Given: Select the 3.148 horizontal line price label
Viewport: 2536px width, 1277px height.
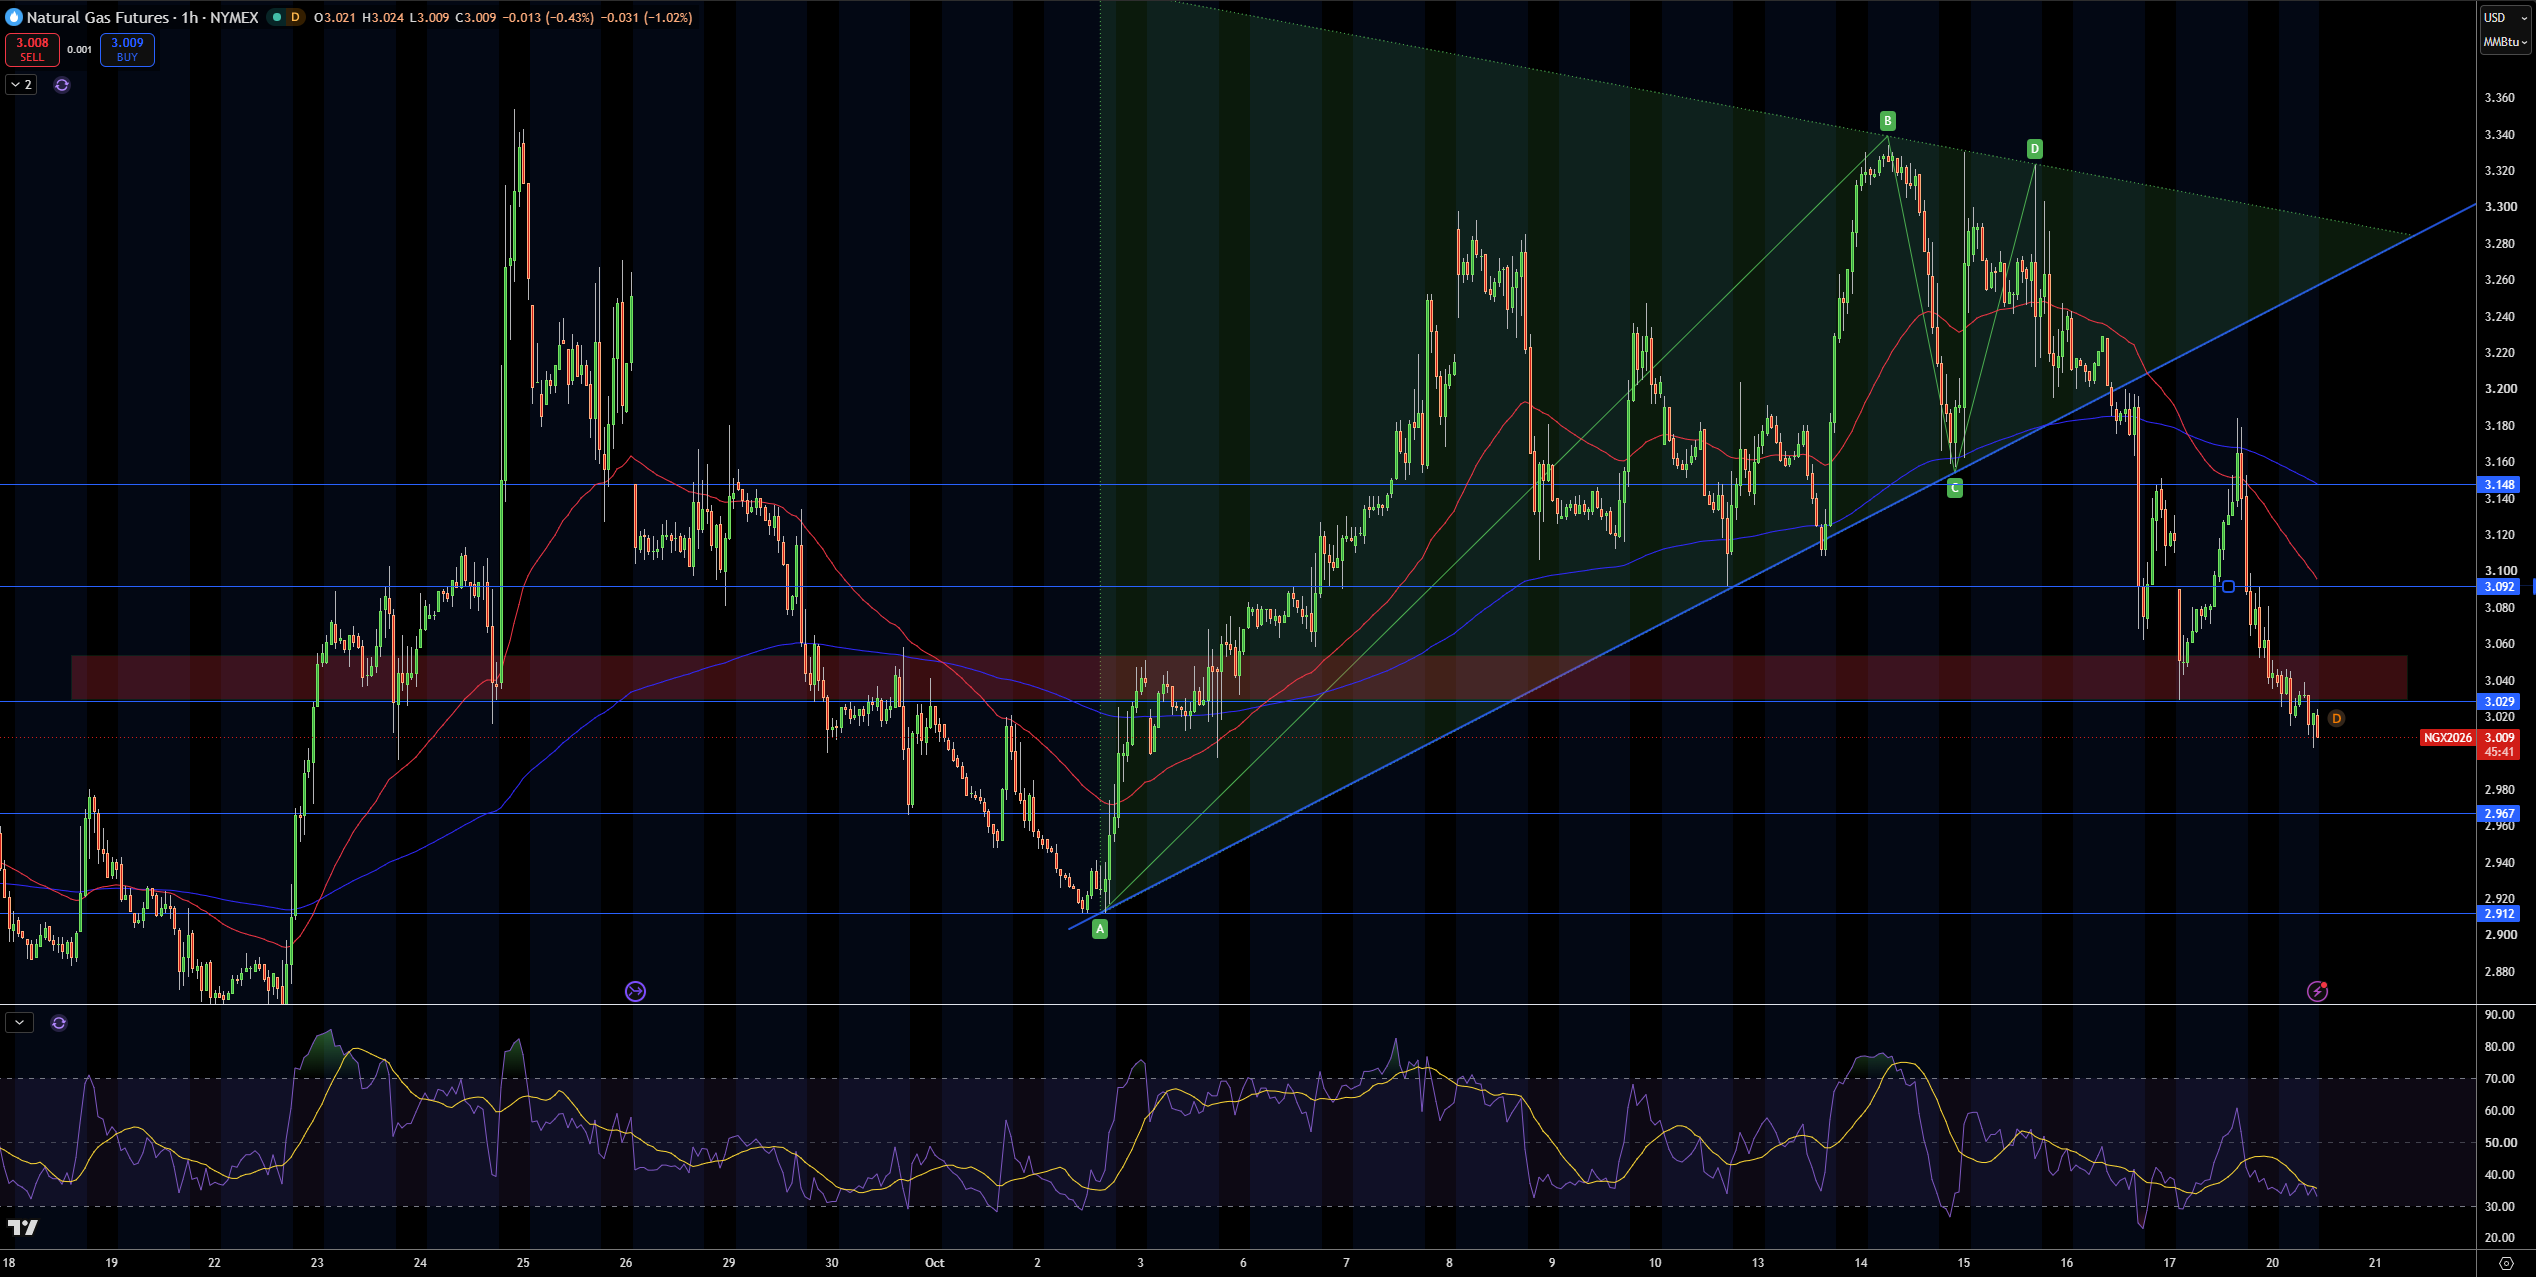Looking at the screenshot, I should tap(2499, 485).
